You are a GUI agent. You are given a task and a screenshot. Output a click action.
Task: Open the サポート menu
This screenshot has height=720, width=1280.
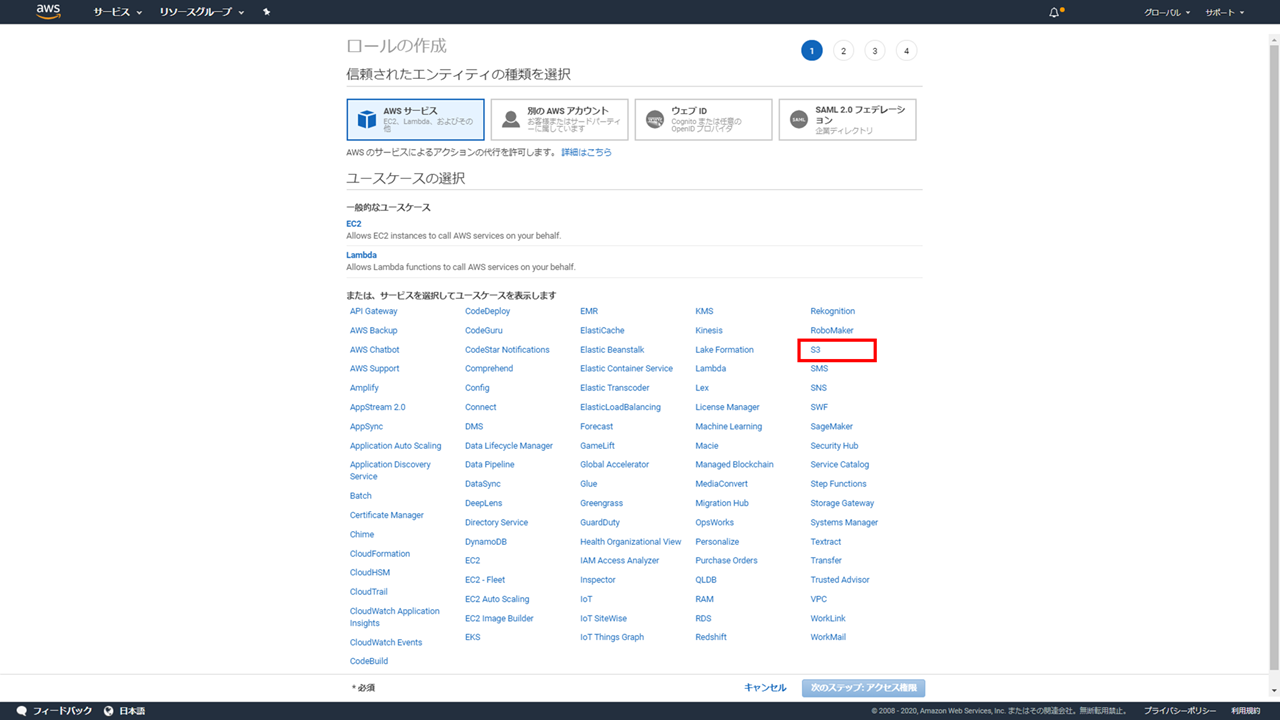click(x=1224, y=12)
